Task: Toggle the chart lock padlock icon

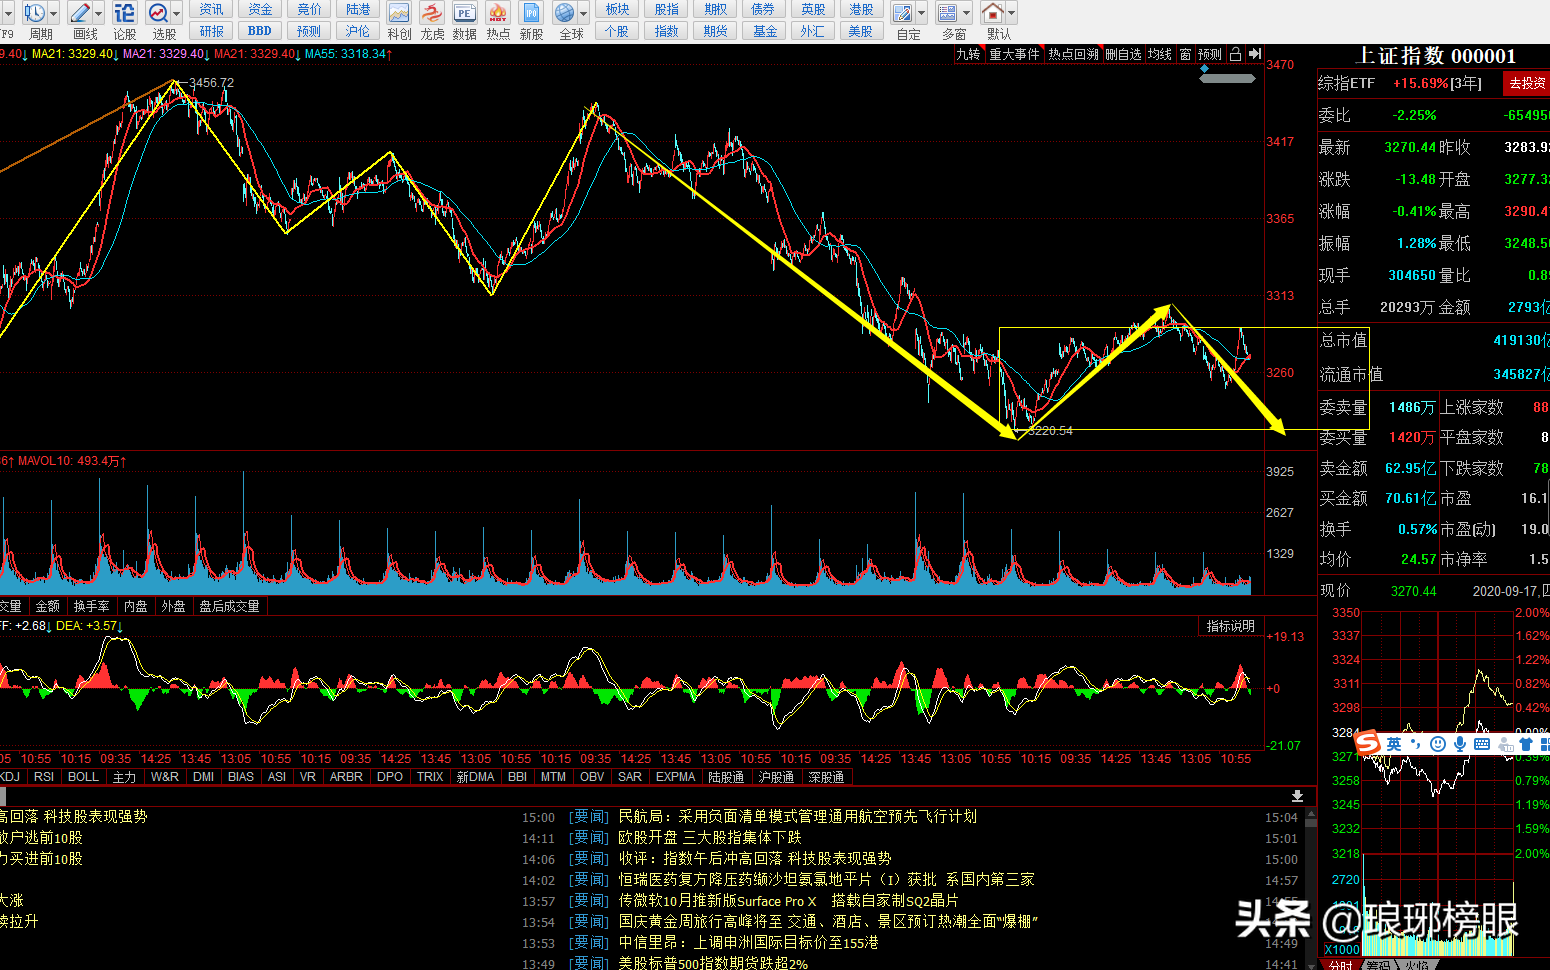Action: click(x=1235, y=54)
